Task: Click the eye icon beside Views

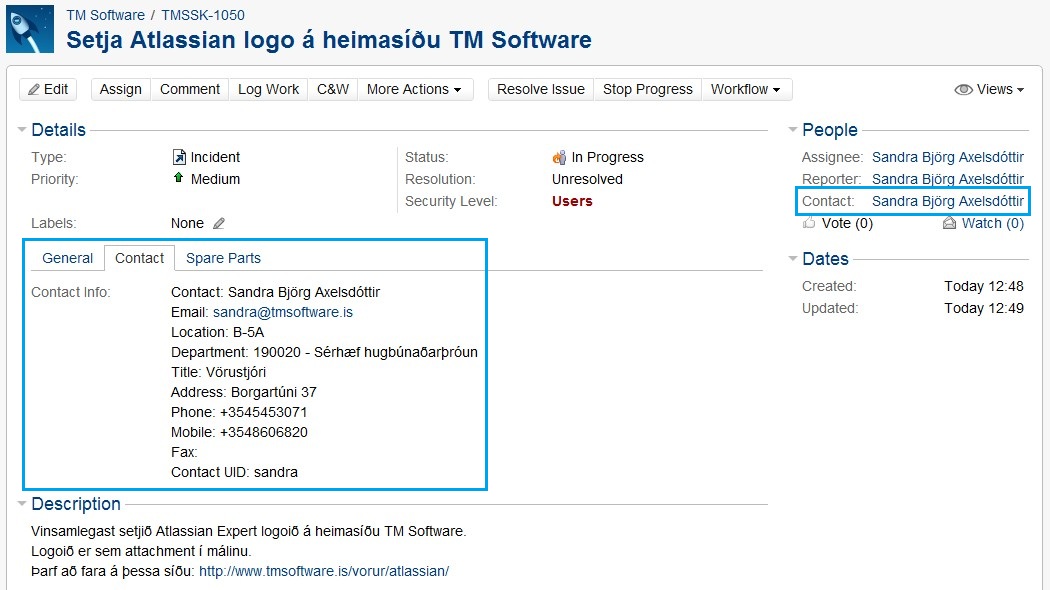Action: [963, 89]
